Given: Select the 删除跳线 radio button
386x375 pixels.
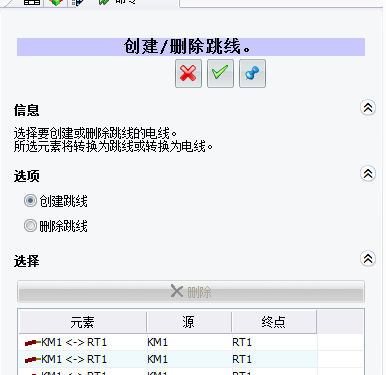Looking at the screenshot, I should [30, 226].
